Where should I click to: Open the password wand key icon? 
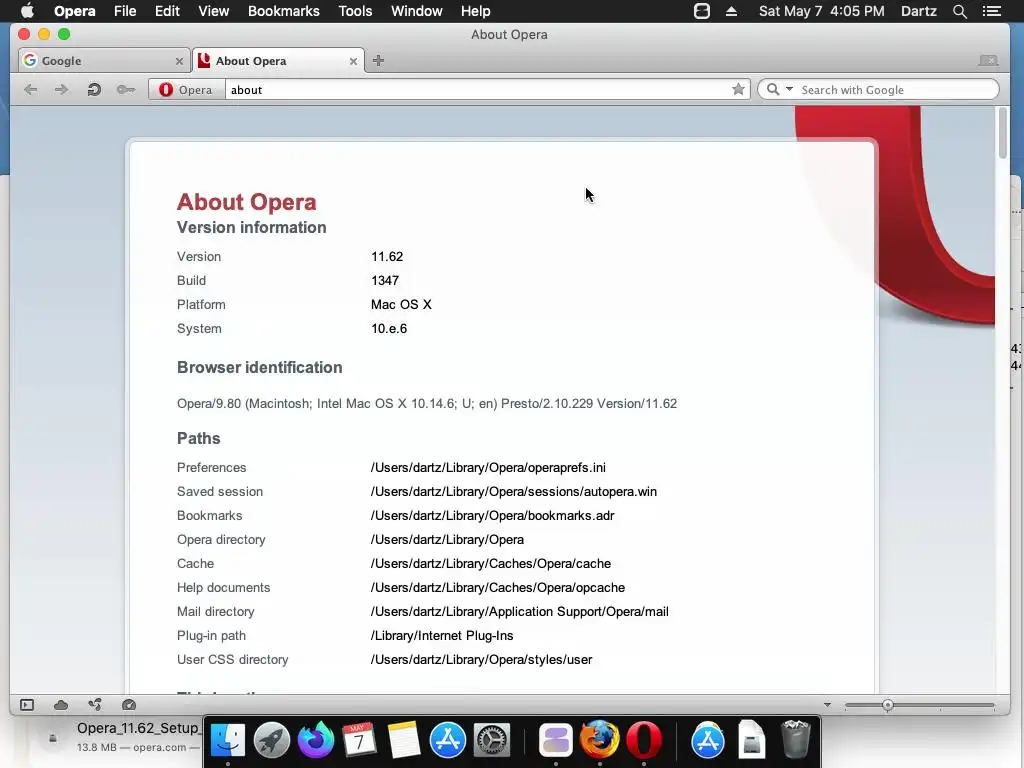(125, 89)
